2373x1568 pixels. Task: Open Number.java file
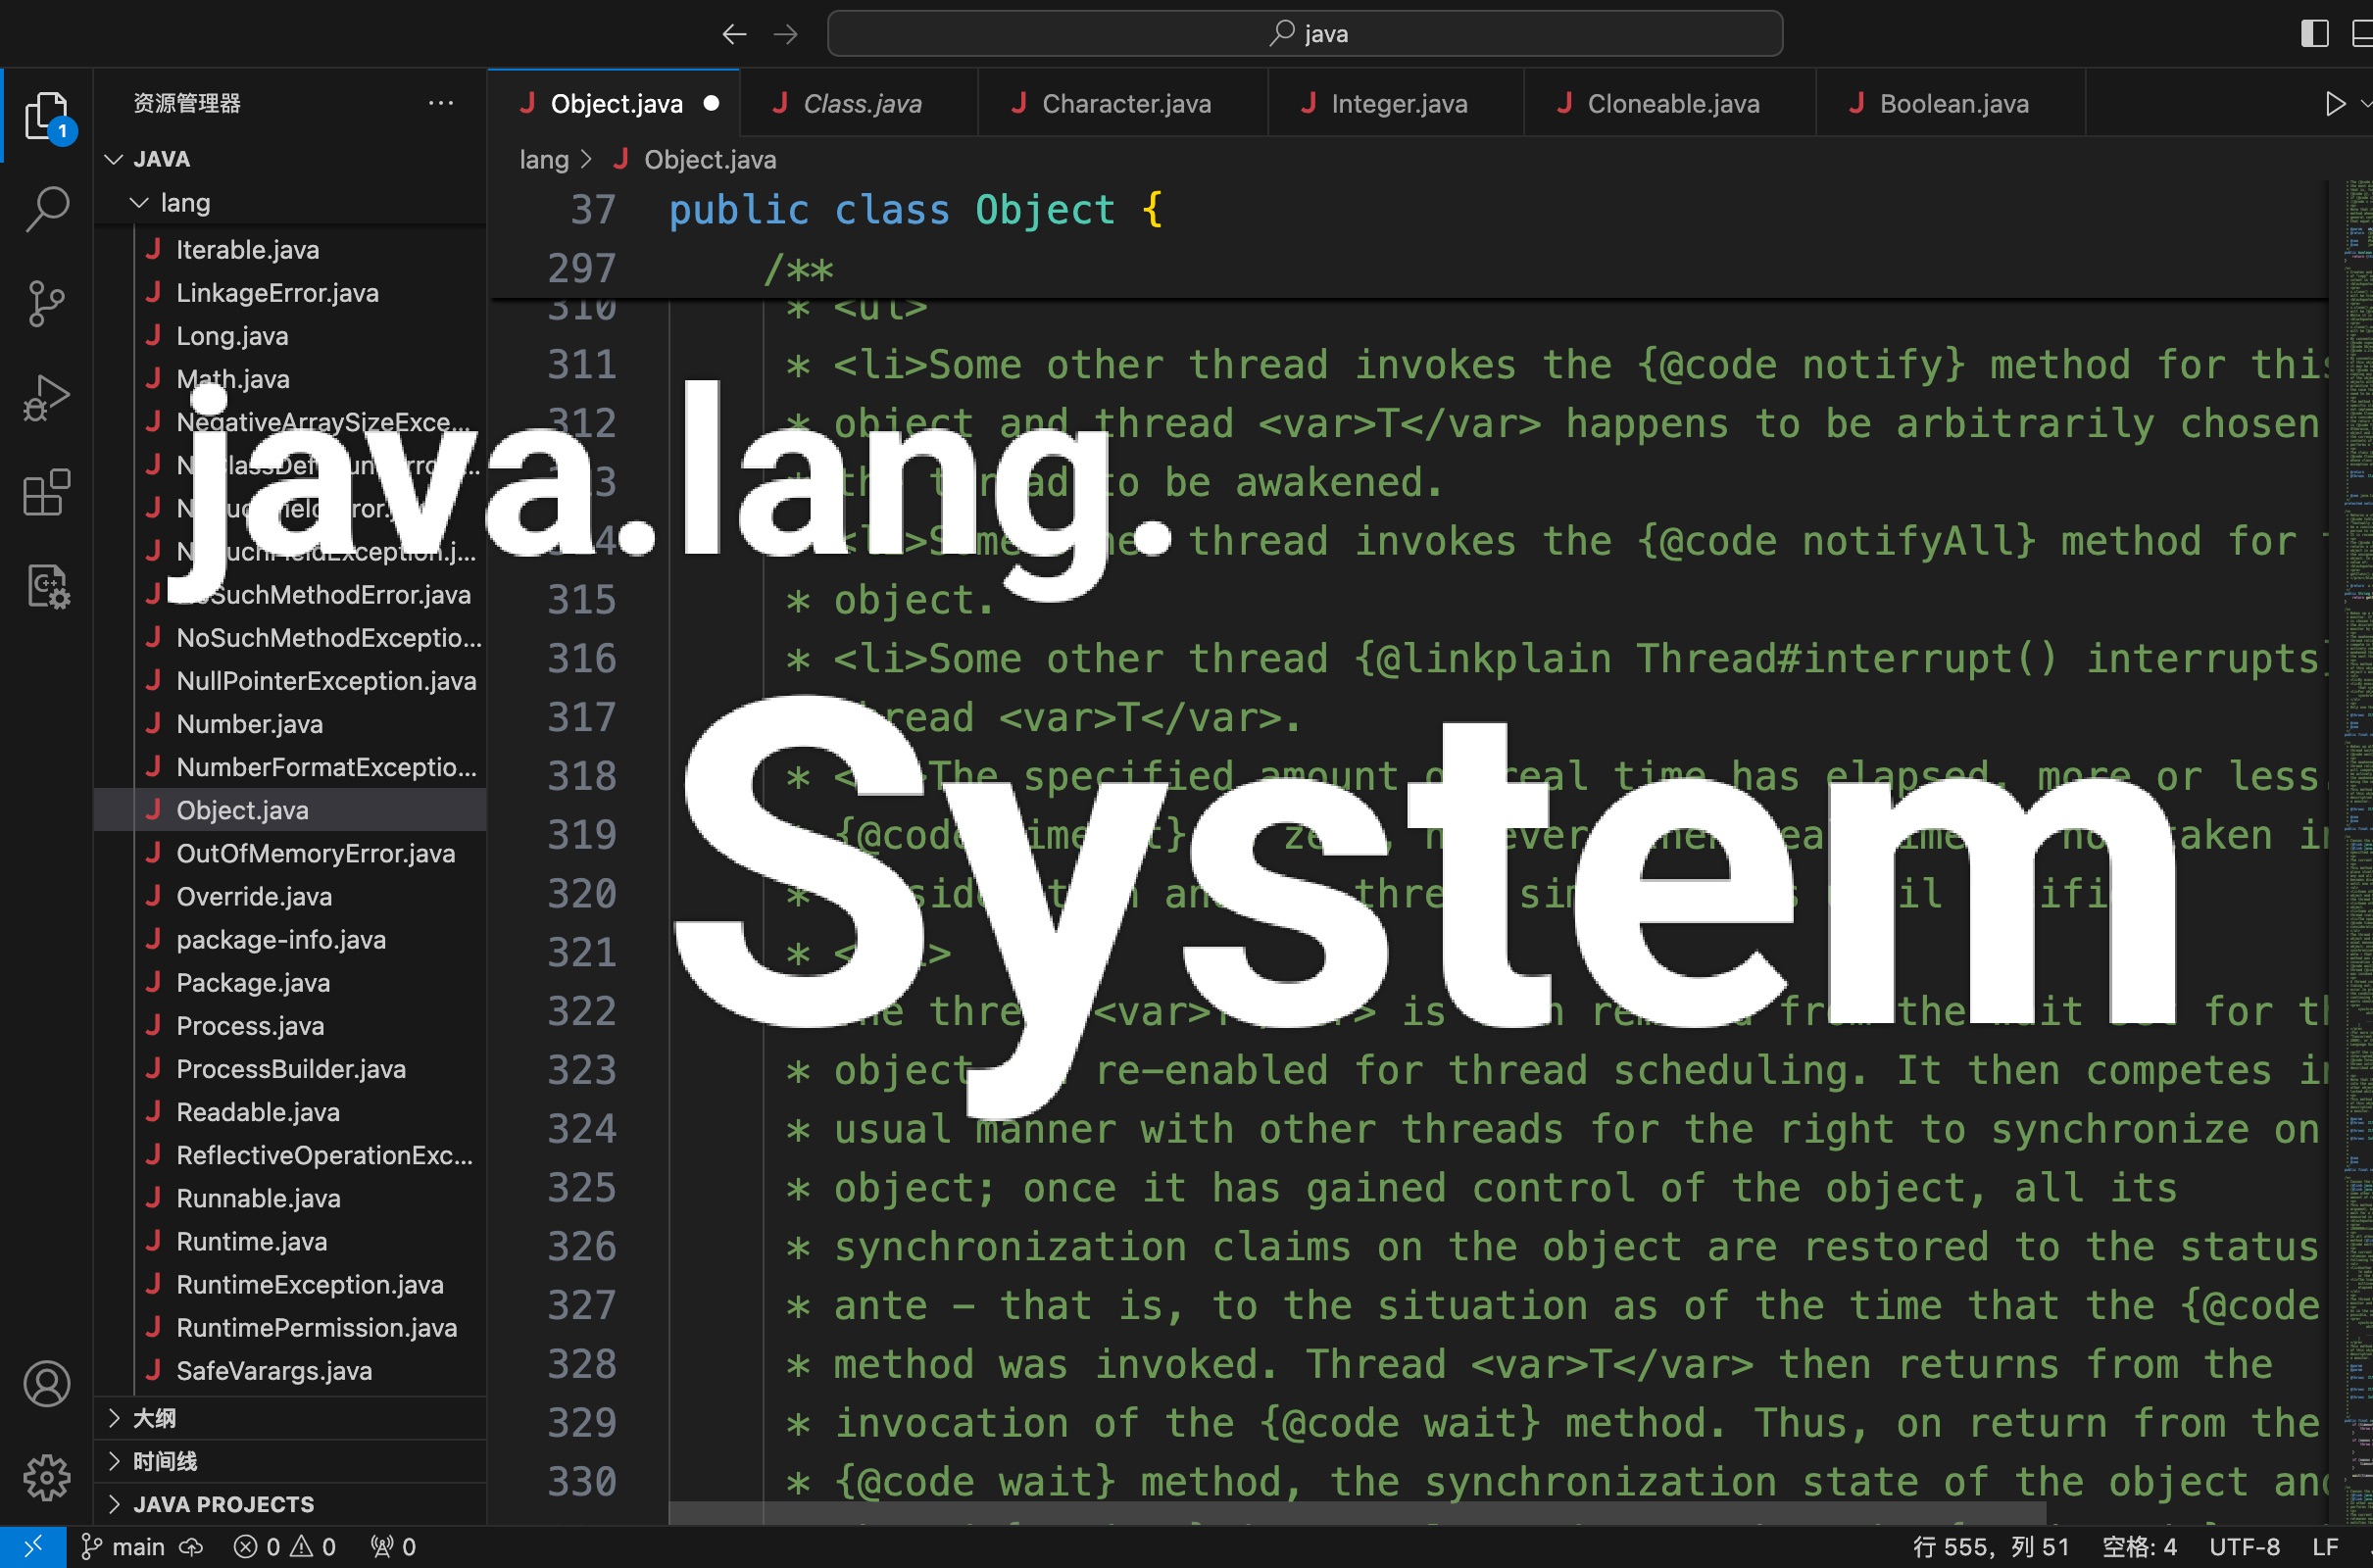click(x=290, y=724)
